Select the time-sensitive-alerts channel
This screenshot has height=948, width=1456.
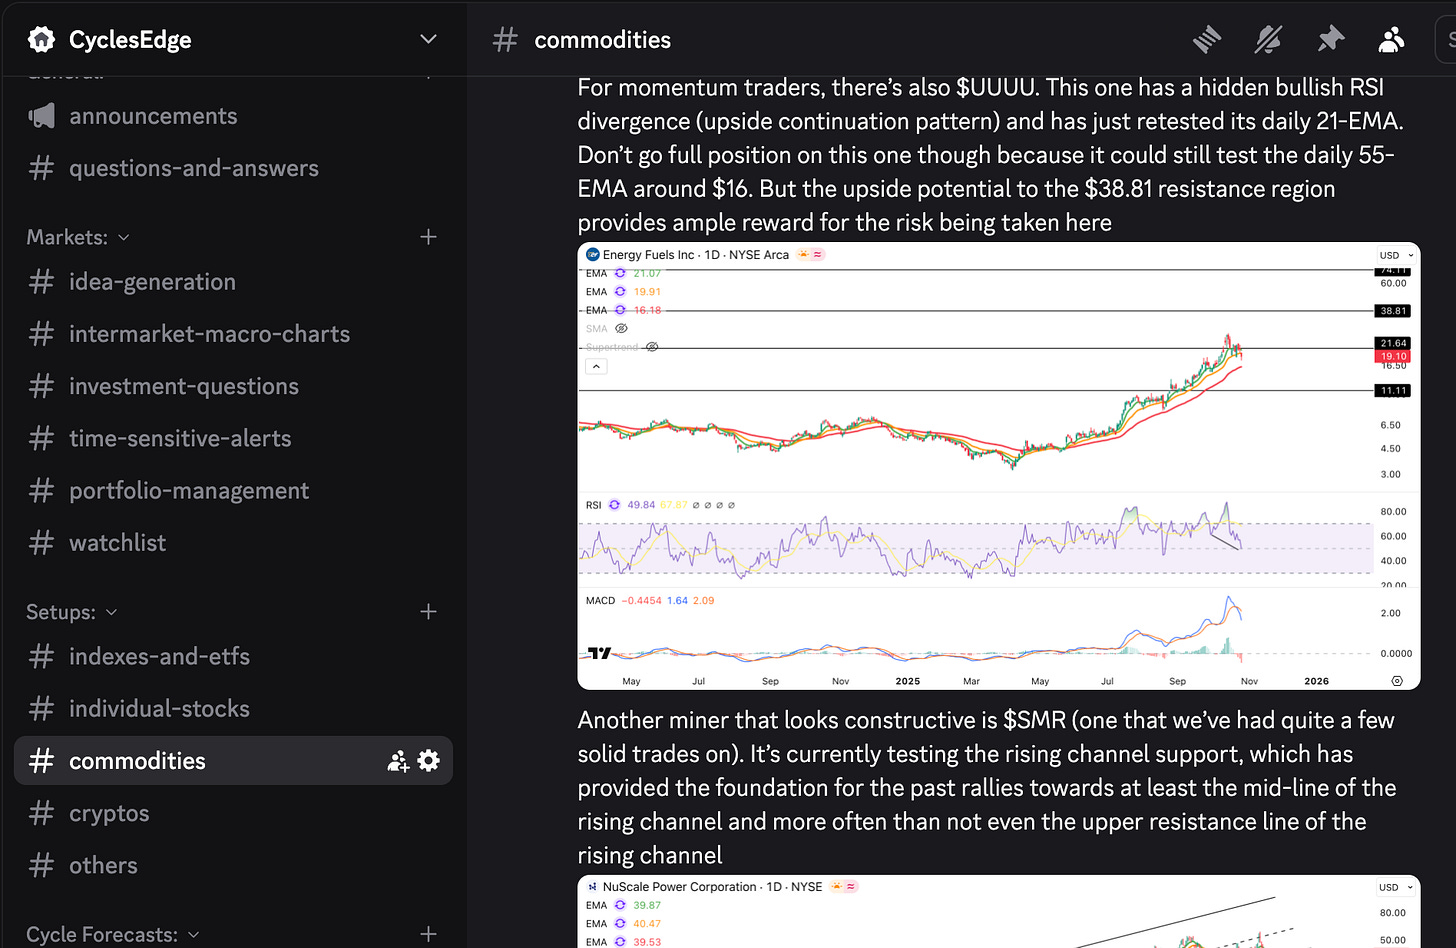tap(233, 438)
